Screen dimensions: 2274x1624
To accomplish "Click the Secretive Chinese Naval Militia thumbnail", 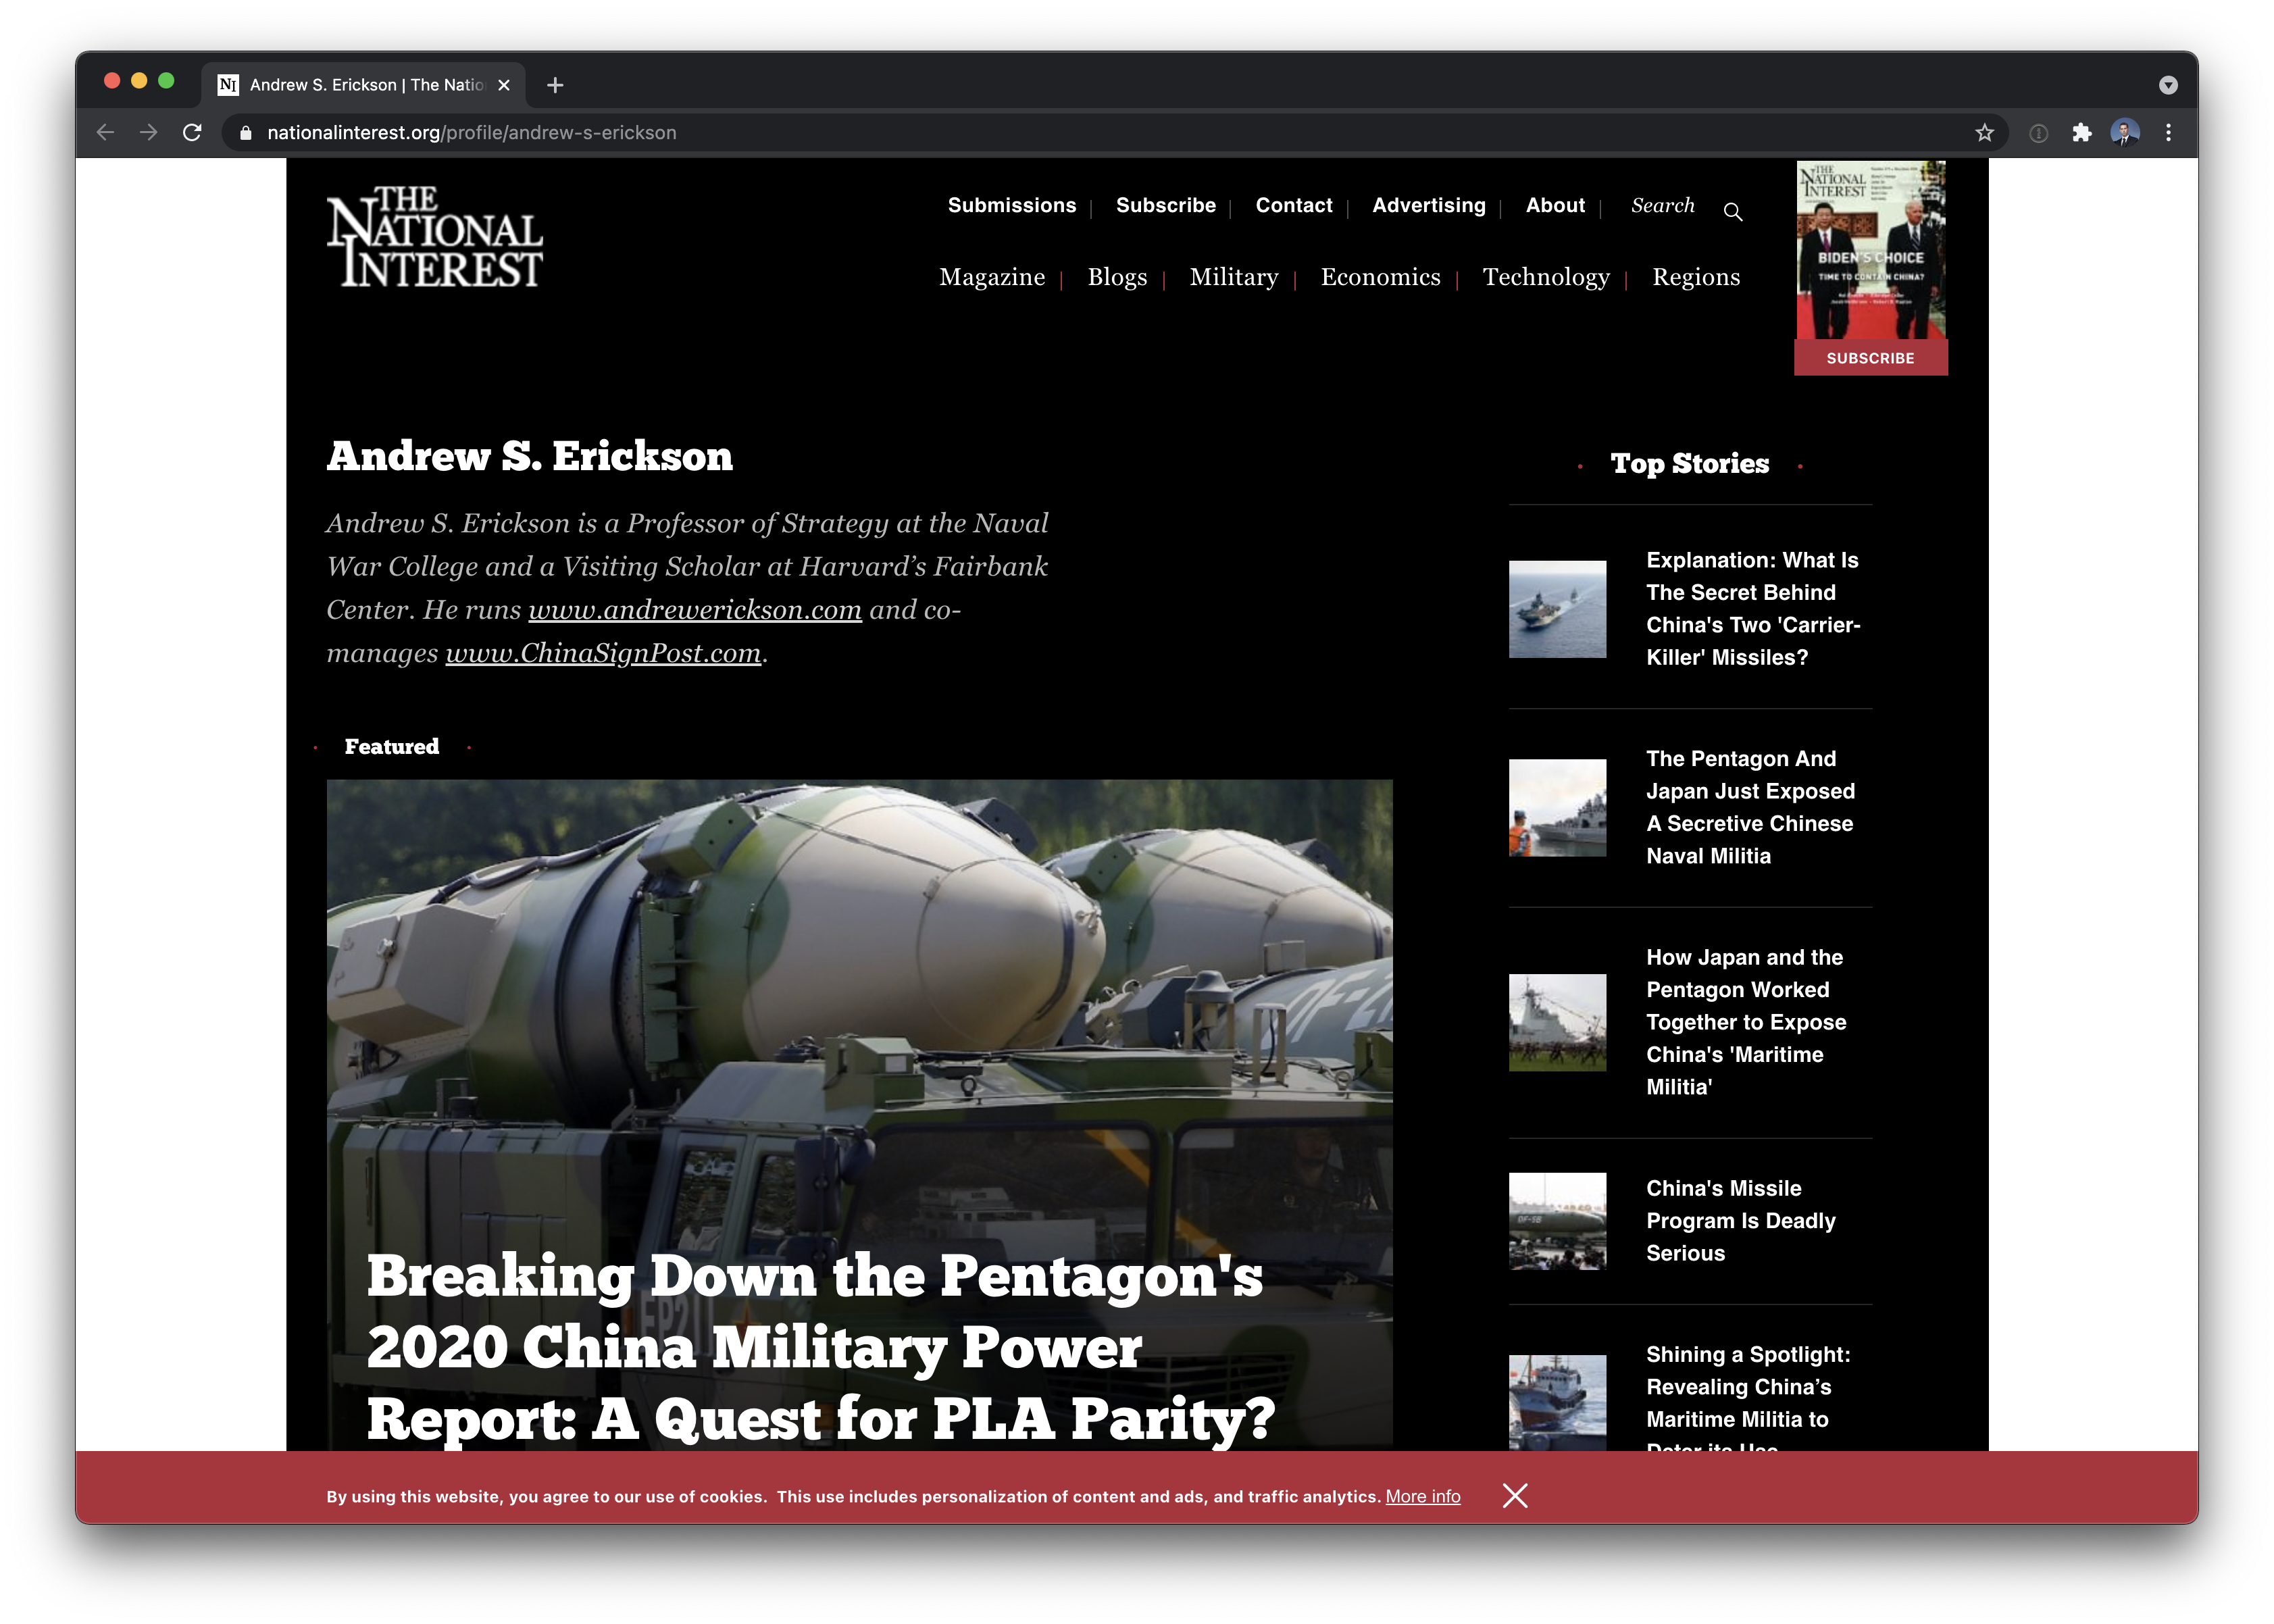I will click(x=1557, y=808).
